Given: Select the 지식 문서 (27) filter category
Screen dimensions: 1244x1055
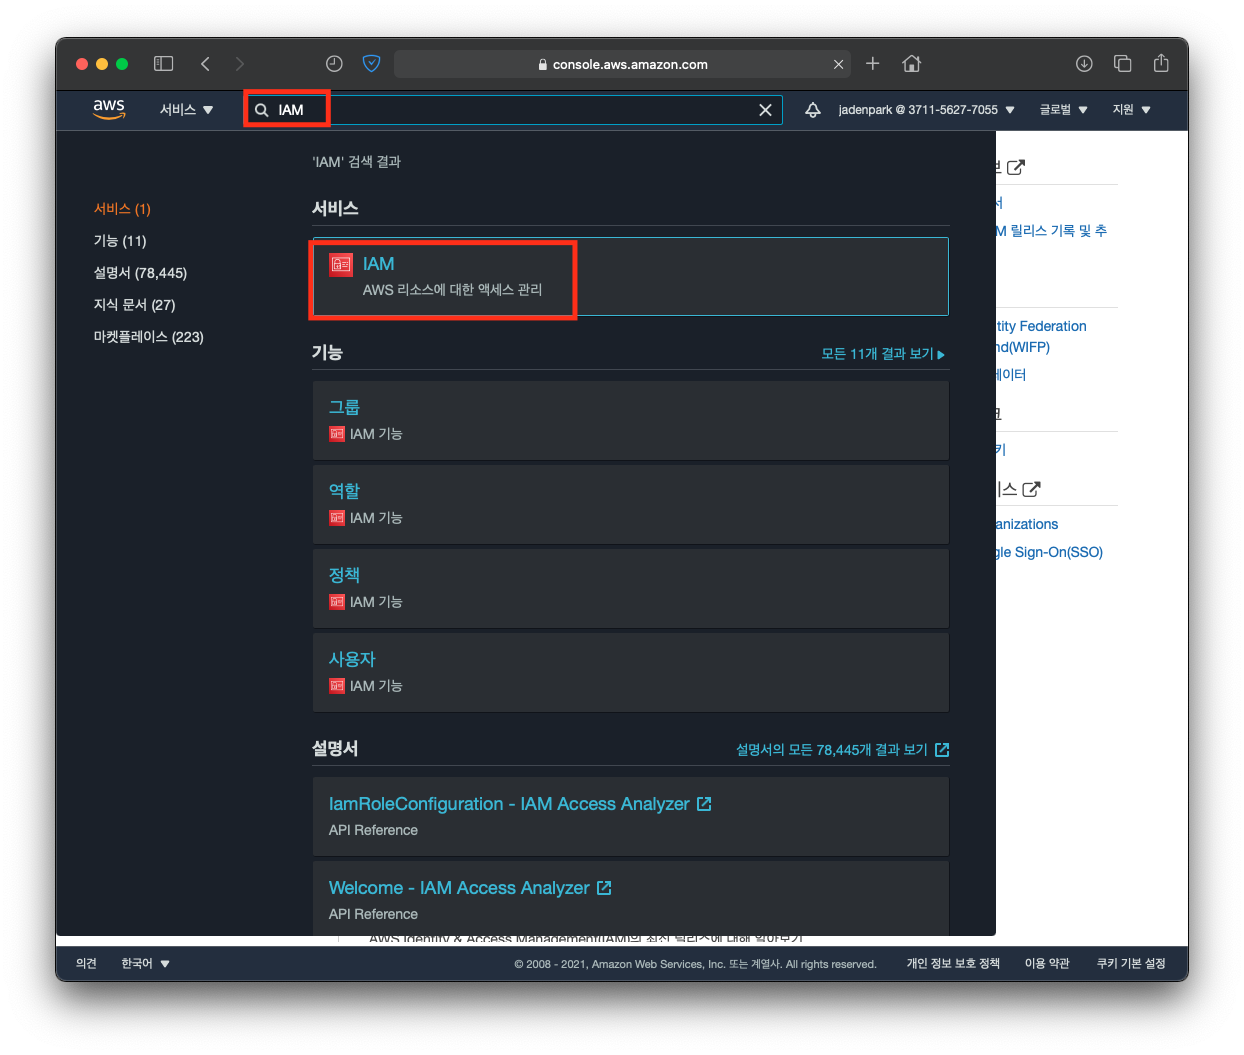Looking at the screenshot, I should point(134,305).
